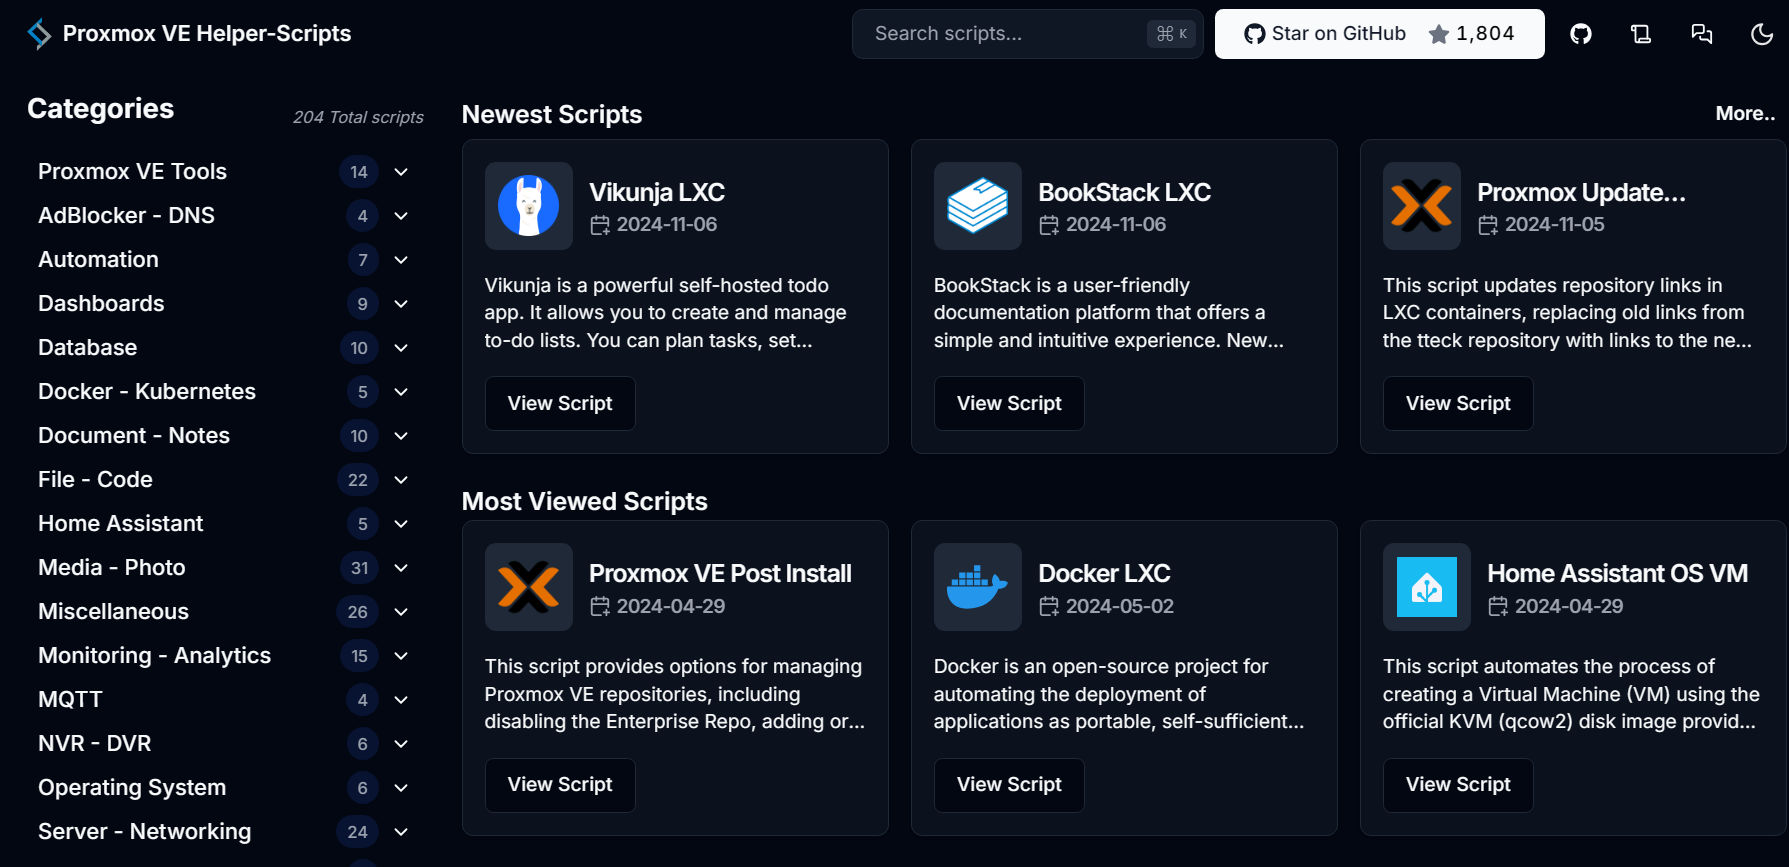Open the changelog scroll icon

(x=1641, y=34)
